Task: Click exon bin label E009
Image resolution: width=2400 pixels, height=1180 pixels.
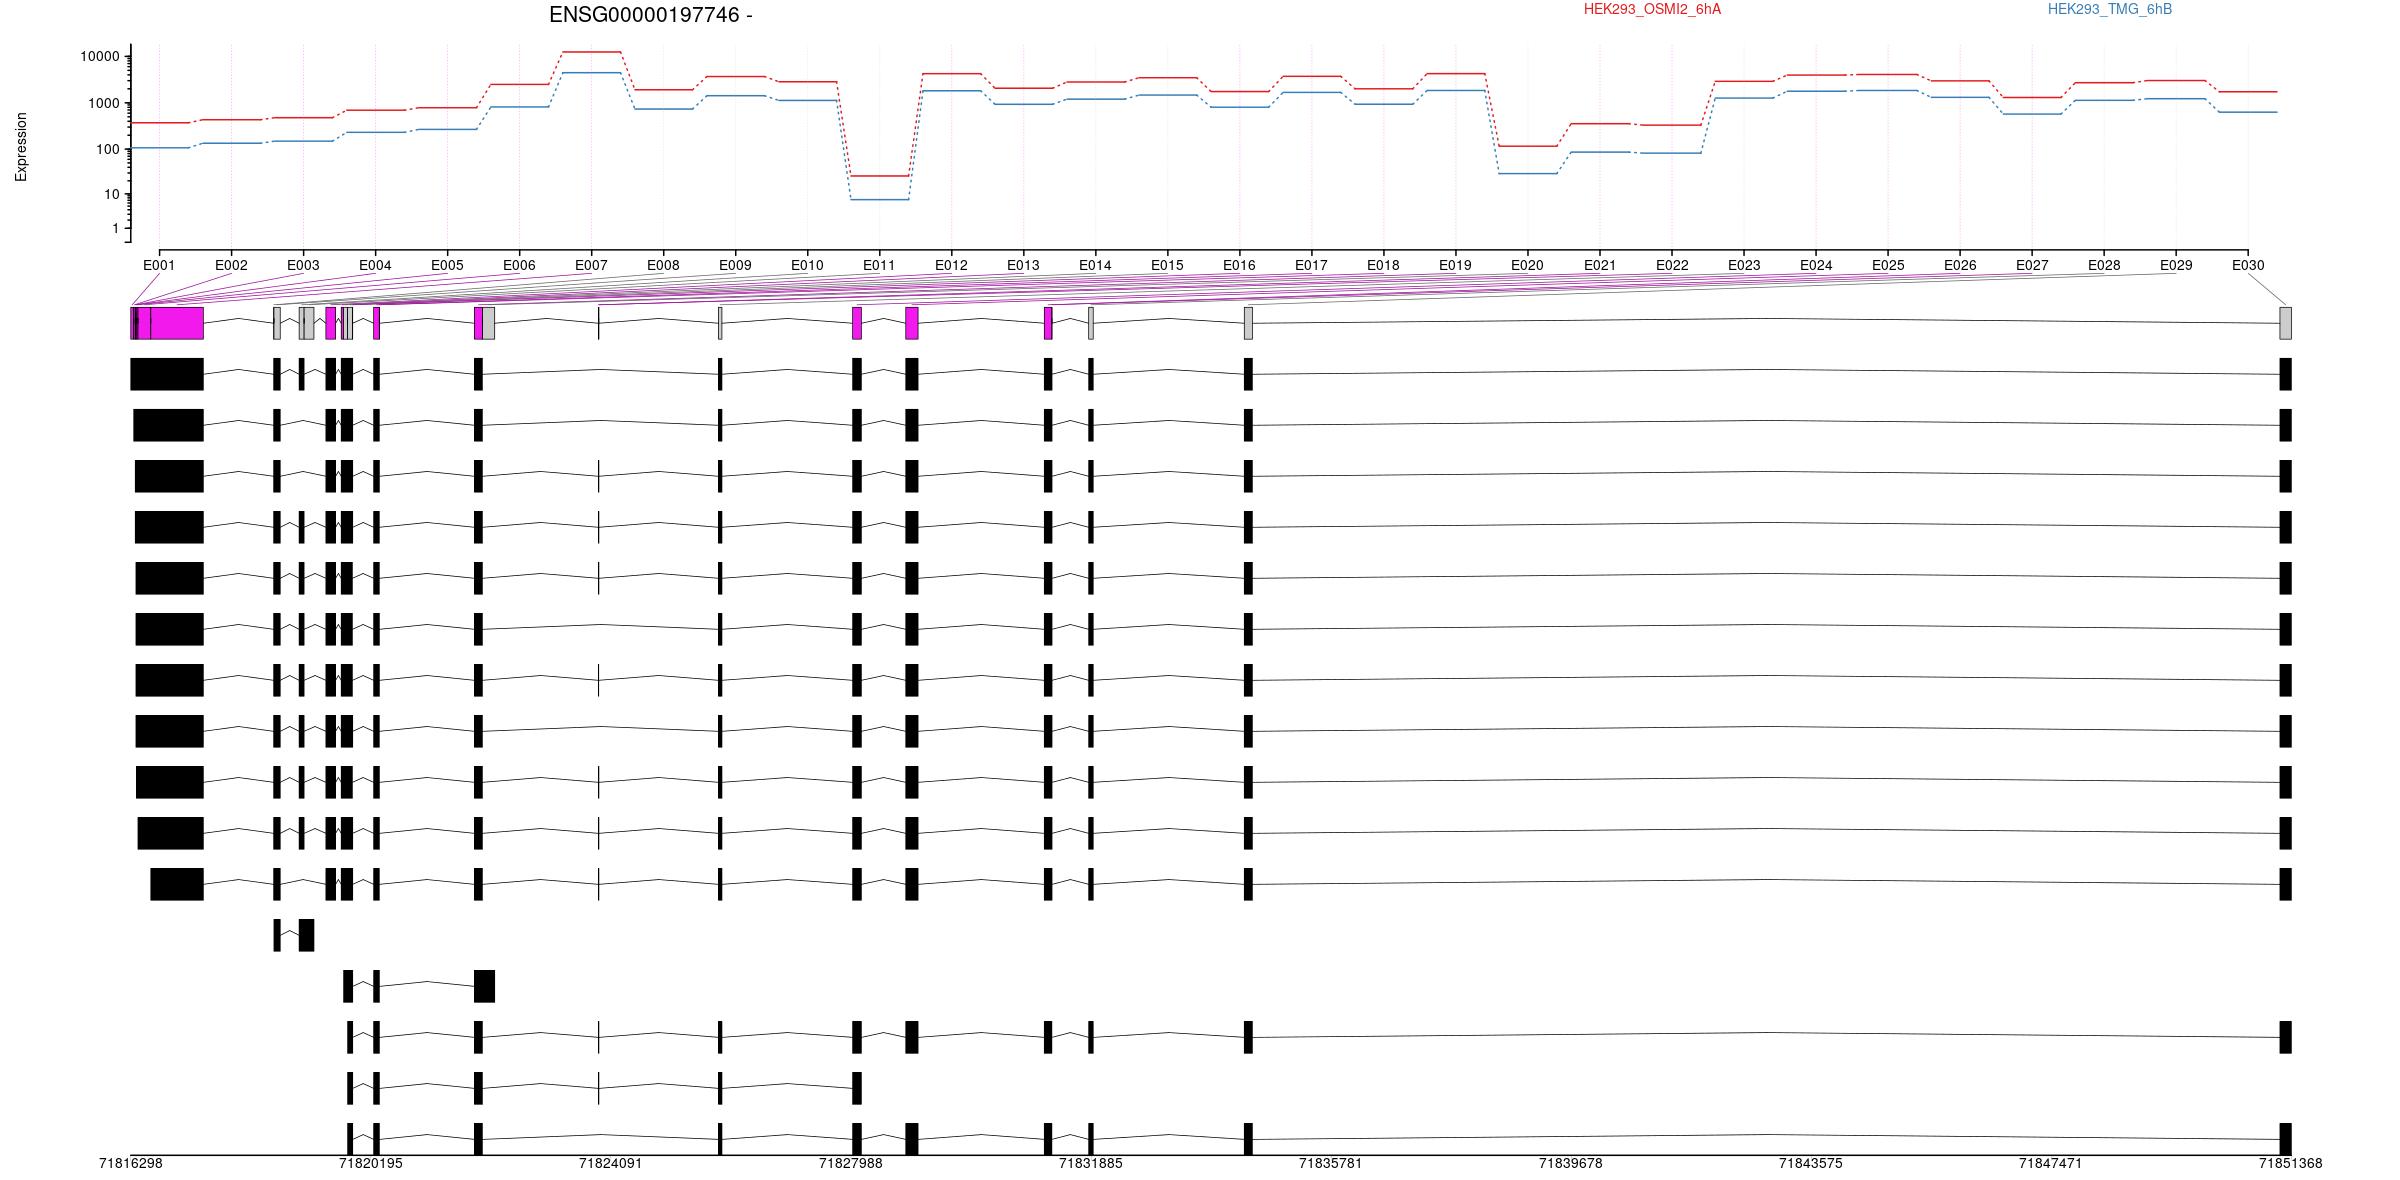Action: [x=735, y=265]
